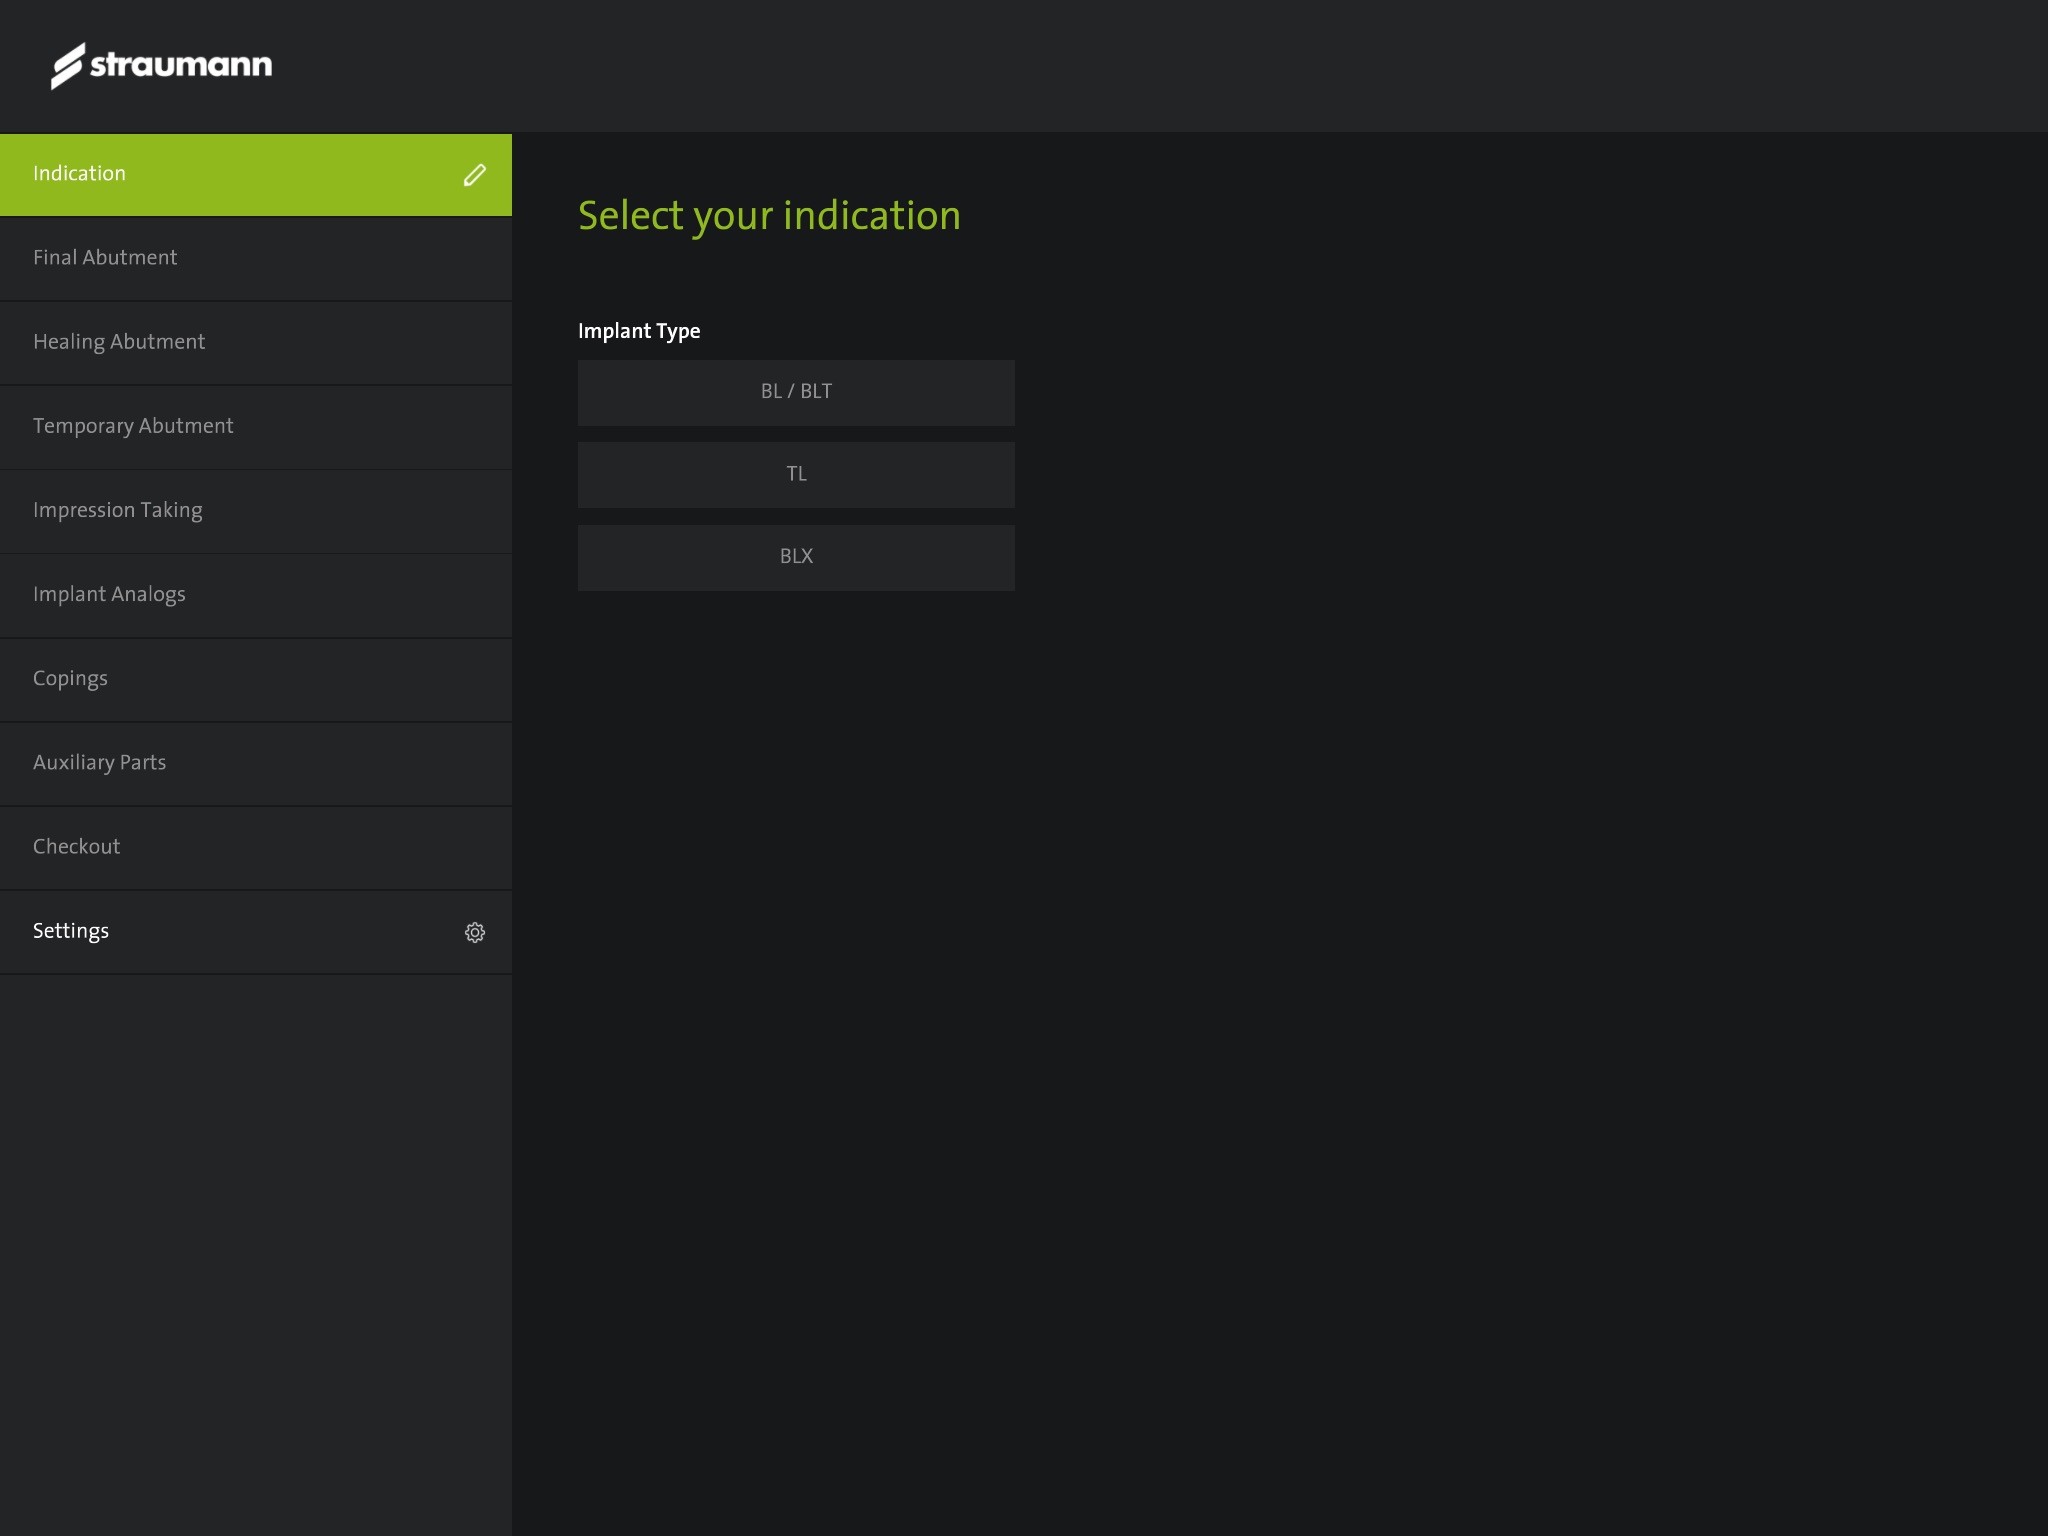Viewport: 2048px width, 1536px height.
Task: Open the Settings menu item
Action: (x=71, y=931)
